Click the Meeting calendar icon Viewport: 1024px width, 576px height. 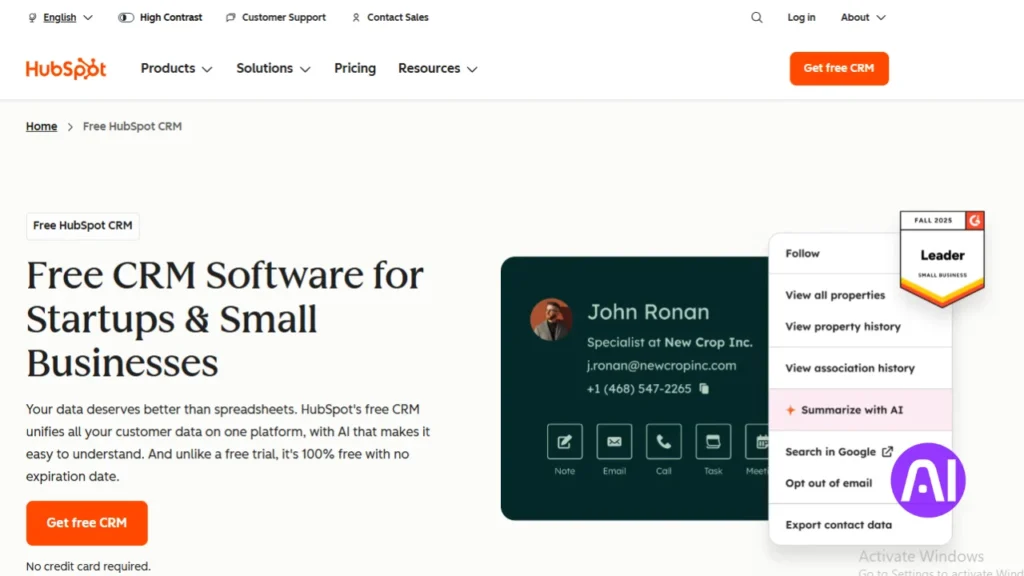758,441
